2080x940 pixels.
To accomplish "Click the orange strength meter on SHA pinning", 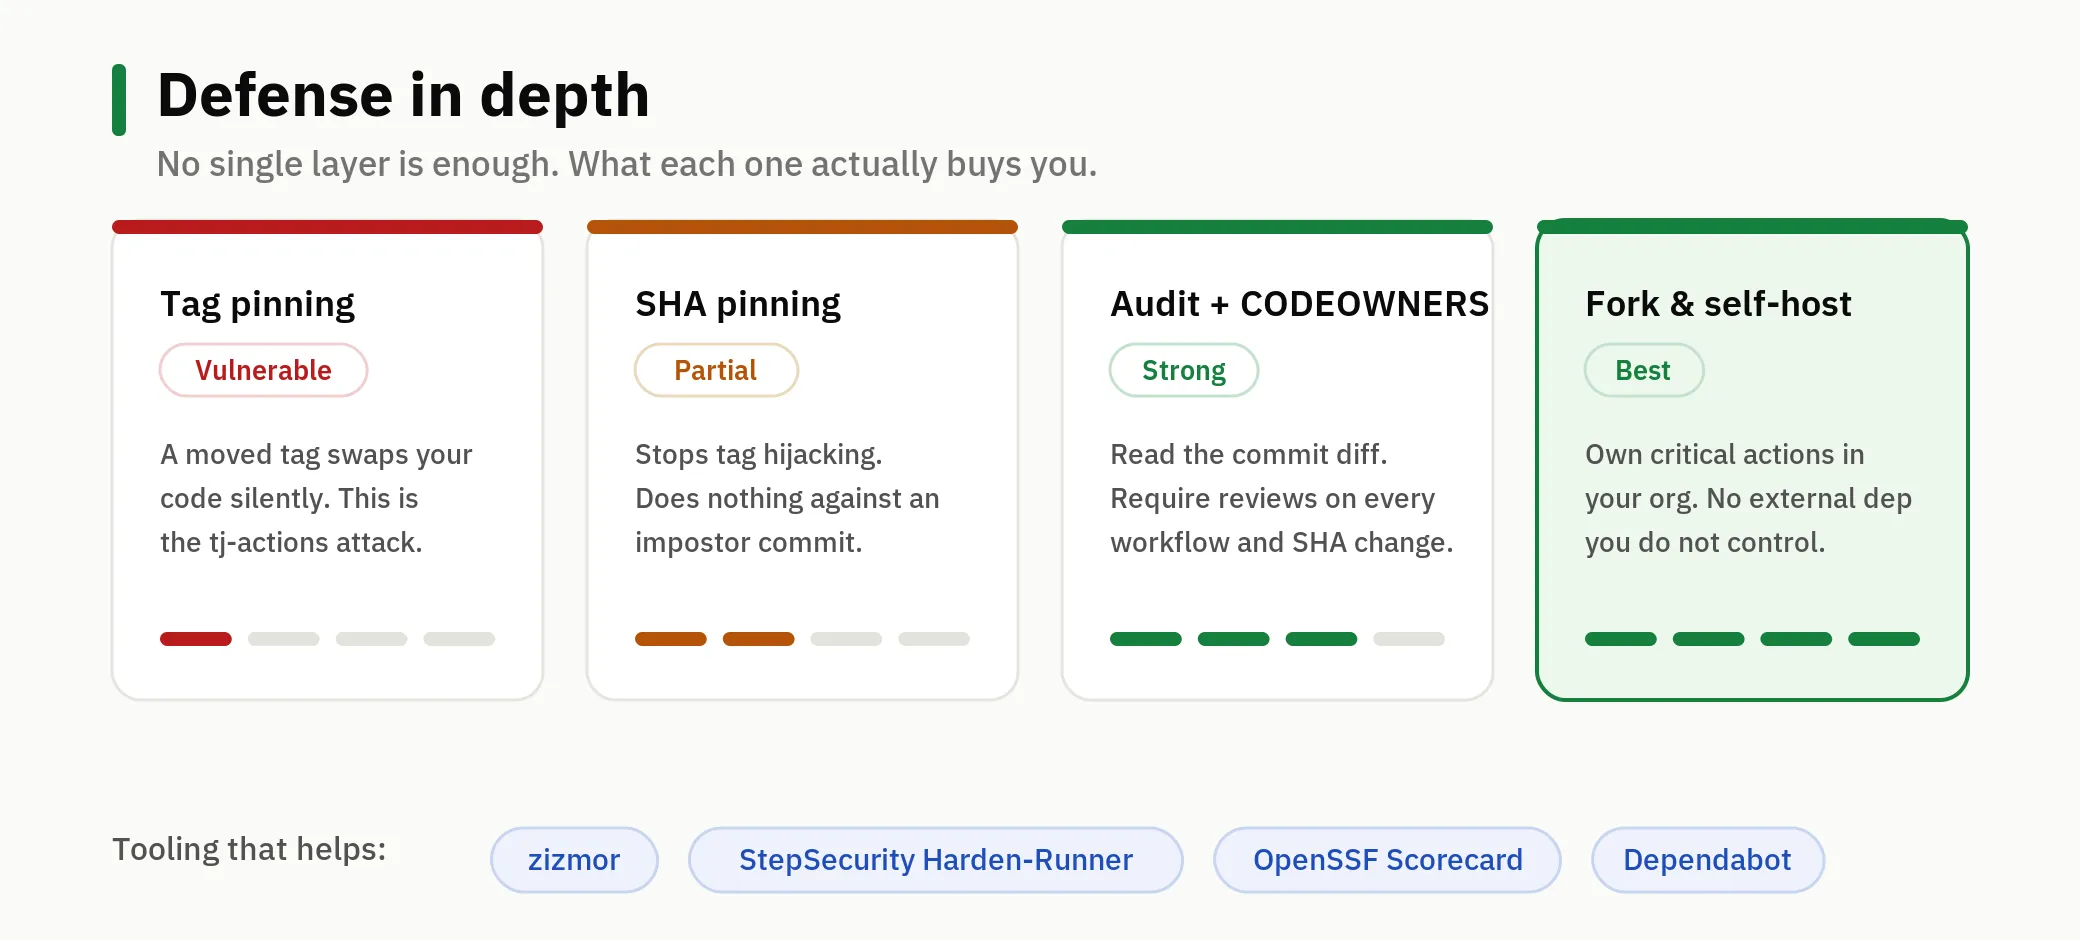I will click(802, 639).
